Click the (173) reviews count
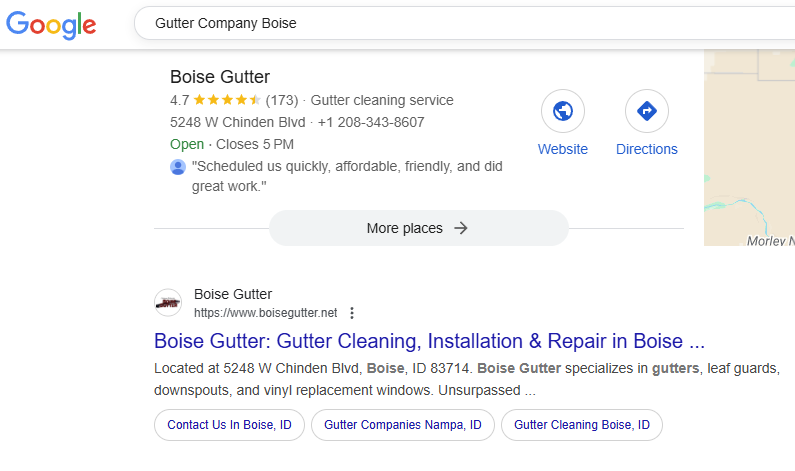Viewport: 795px width, 471px height. (282, 100)
